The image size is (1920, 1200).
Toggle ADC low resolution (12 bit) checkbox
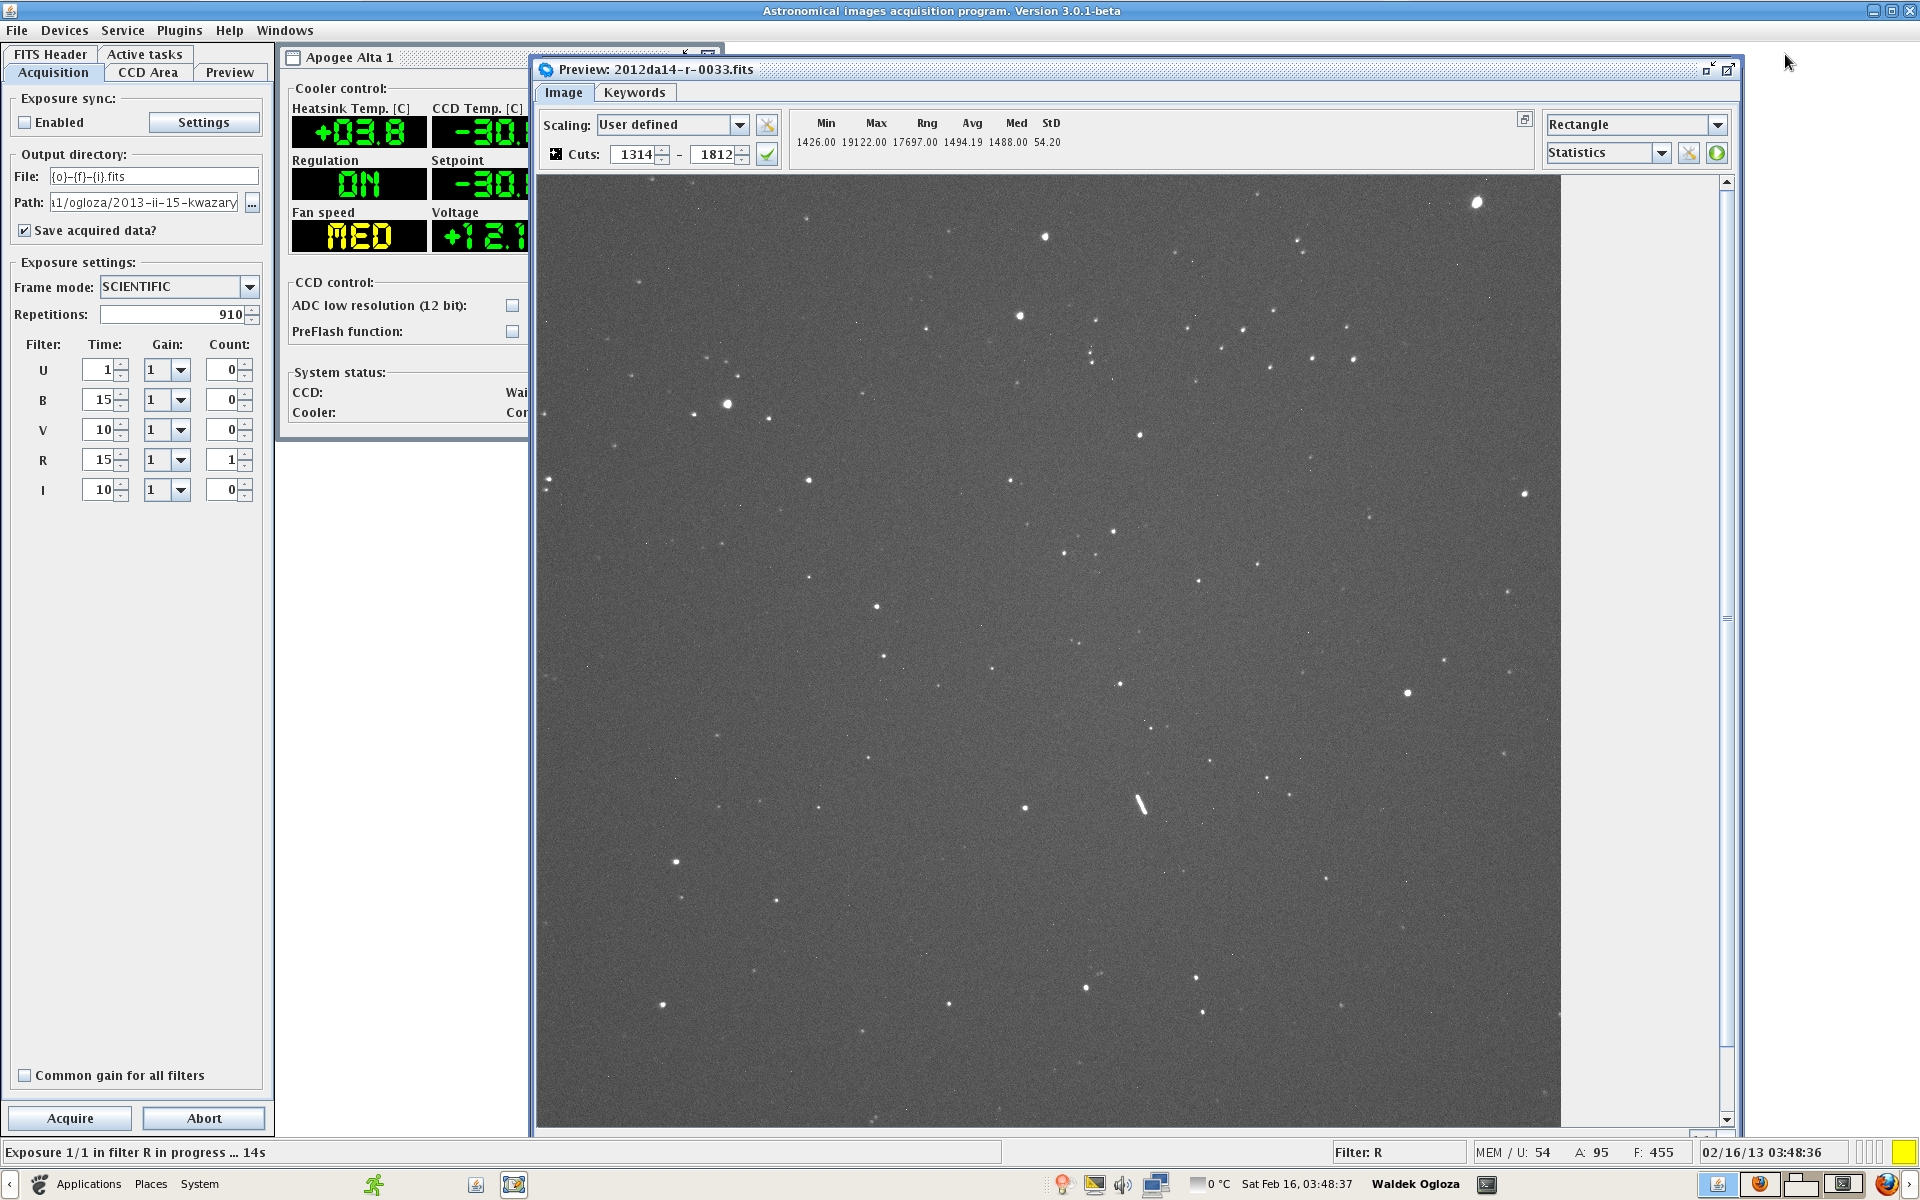coord(512,306)
